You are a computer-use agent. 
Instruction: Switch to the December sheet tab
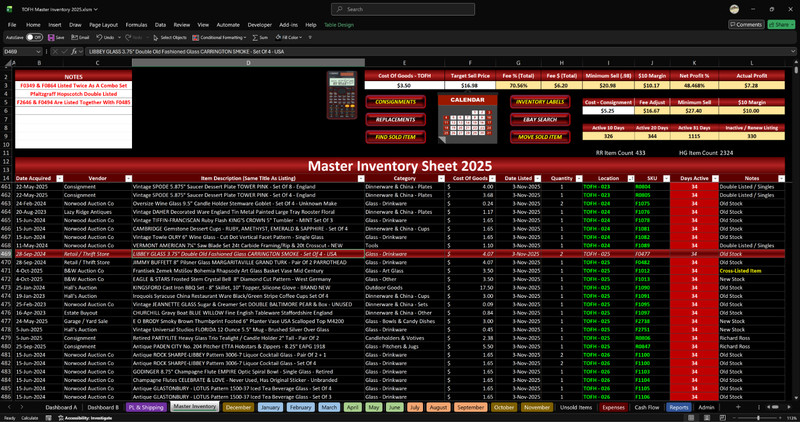238,407
